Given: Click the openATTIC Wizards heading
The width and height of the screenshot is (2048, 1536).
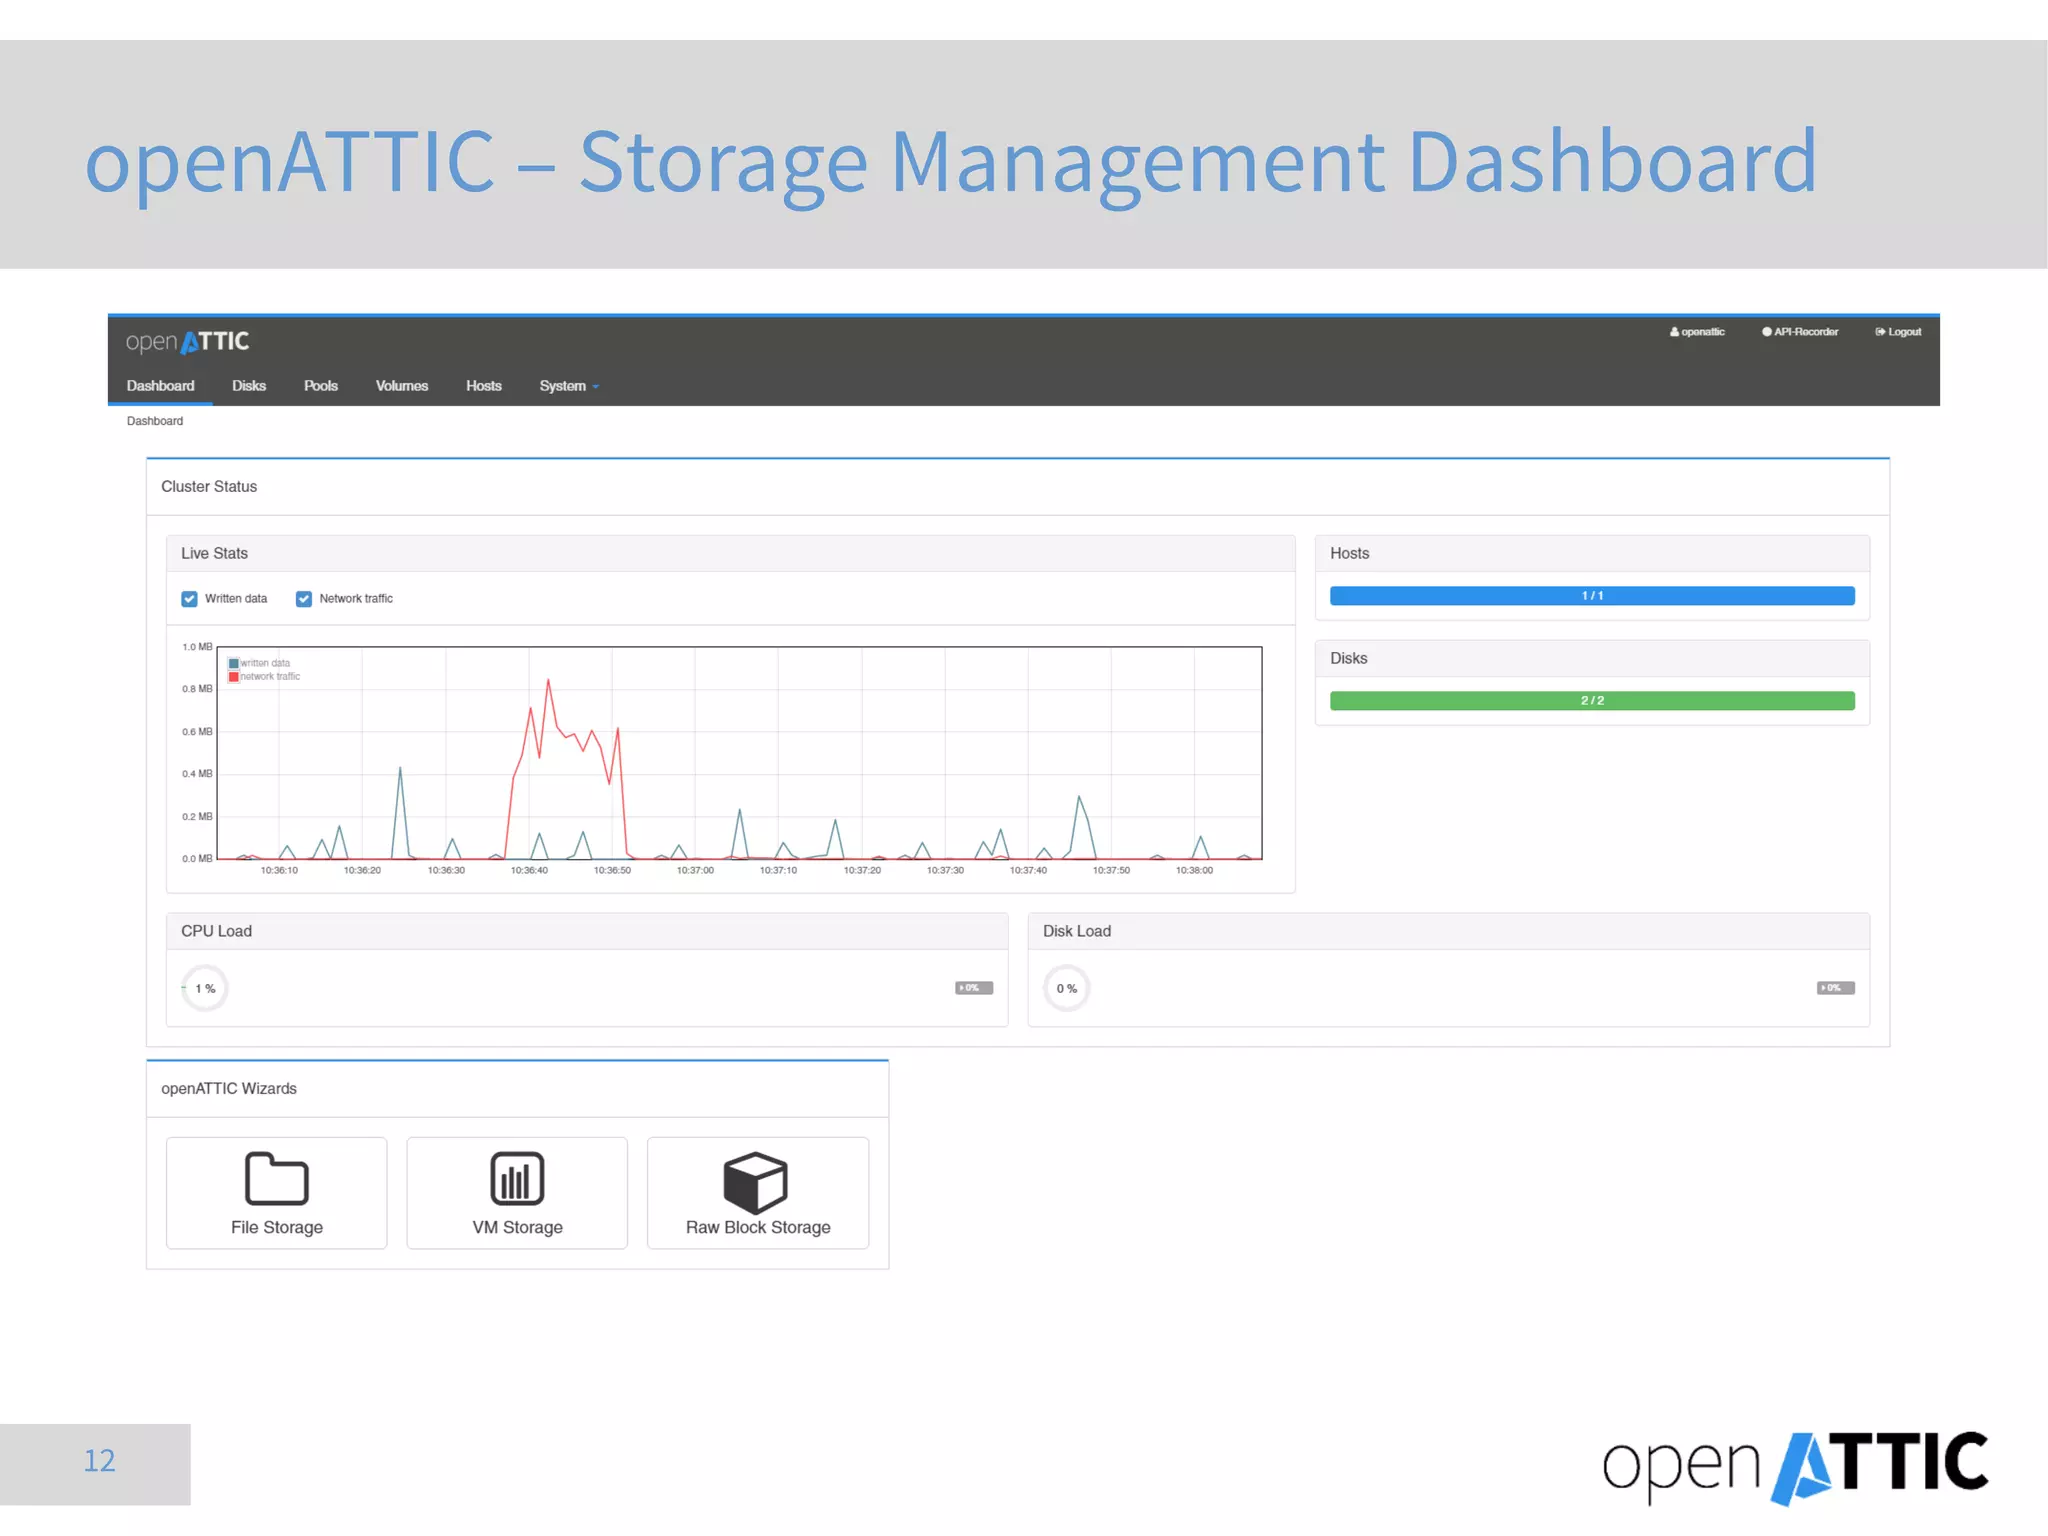Looking at the screenshot, I should click(x=229, y=1089).
